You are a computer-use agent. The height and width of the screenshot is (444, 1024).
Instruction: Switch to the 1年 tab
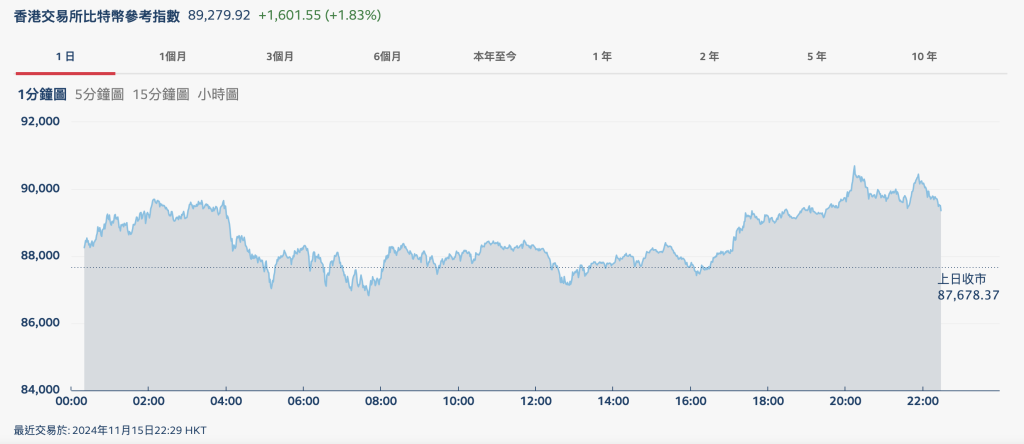pos(602,57)
